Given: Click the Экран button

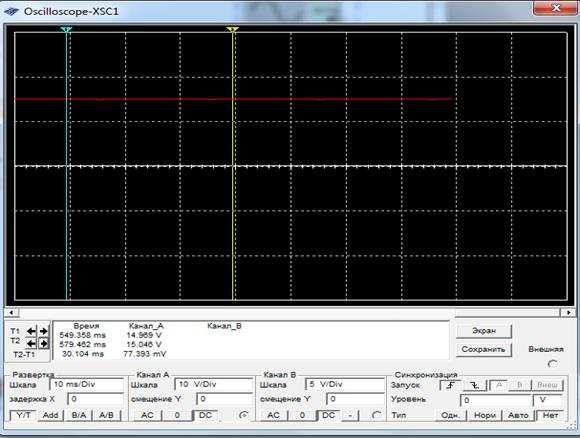Looking at the screenshot, I should point(484,331).
